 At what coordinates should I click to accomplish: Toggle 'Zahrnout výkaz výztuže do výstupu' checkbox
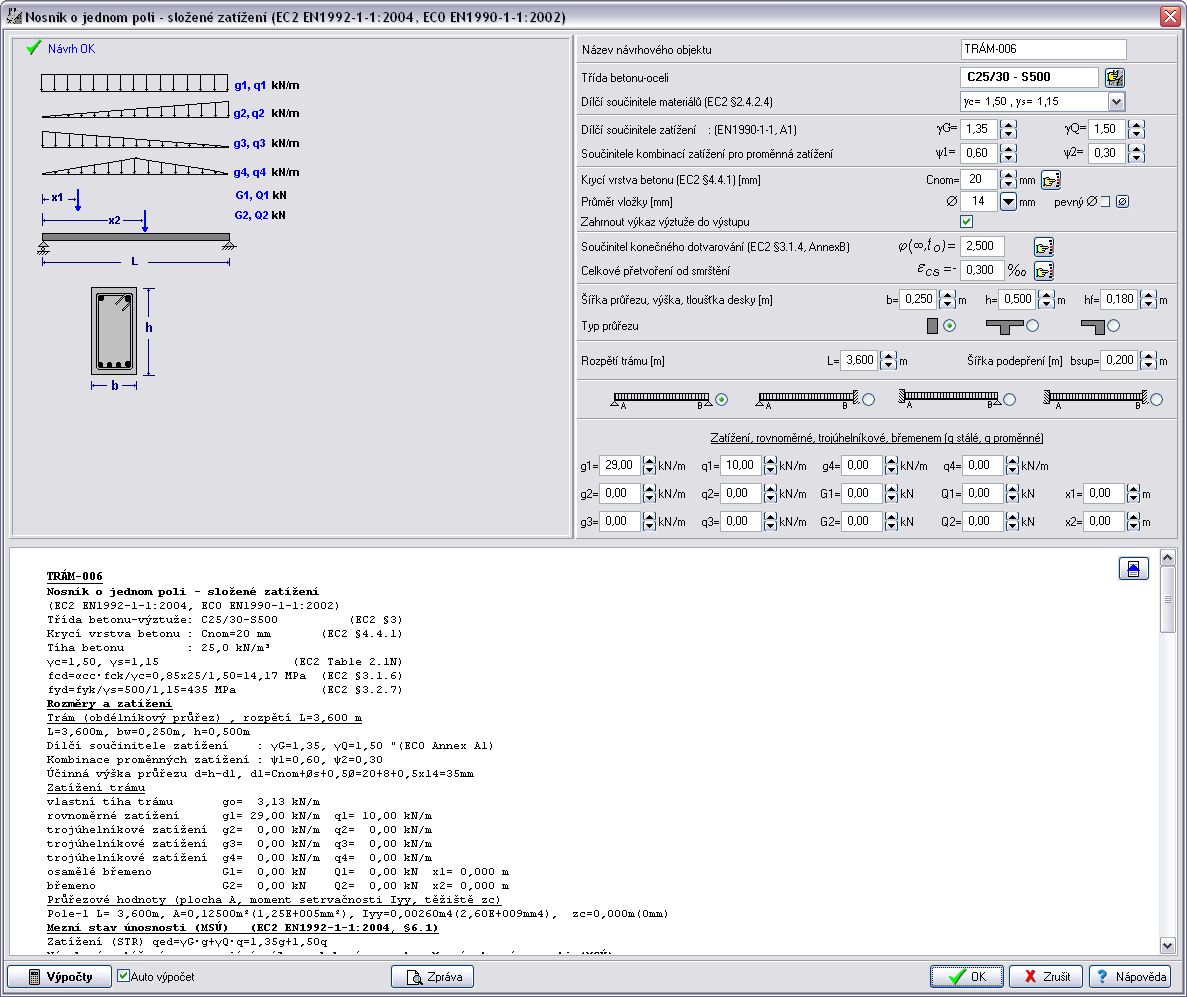[966, 222]
